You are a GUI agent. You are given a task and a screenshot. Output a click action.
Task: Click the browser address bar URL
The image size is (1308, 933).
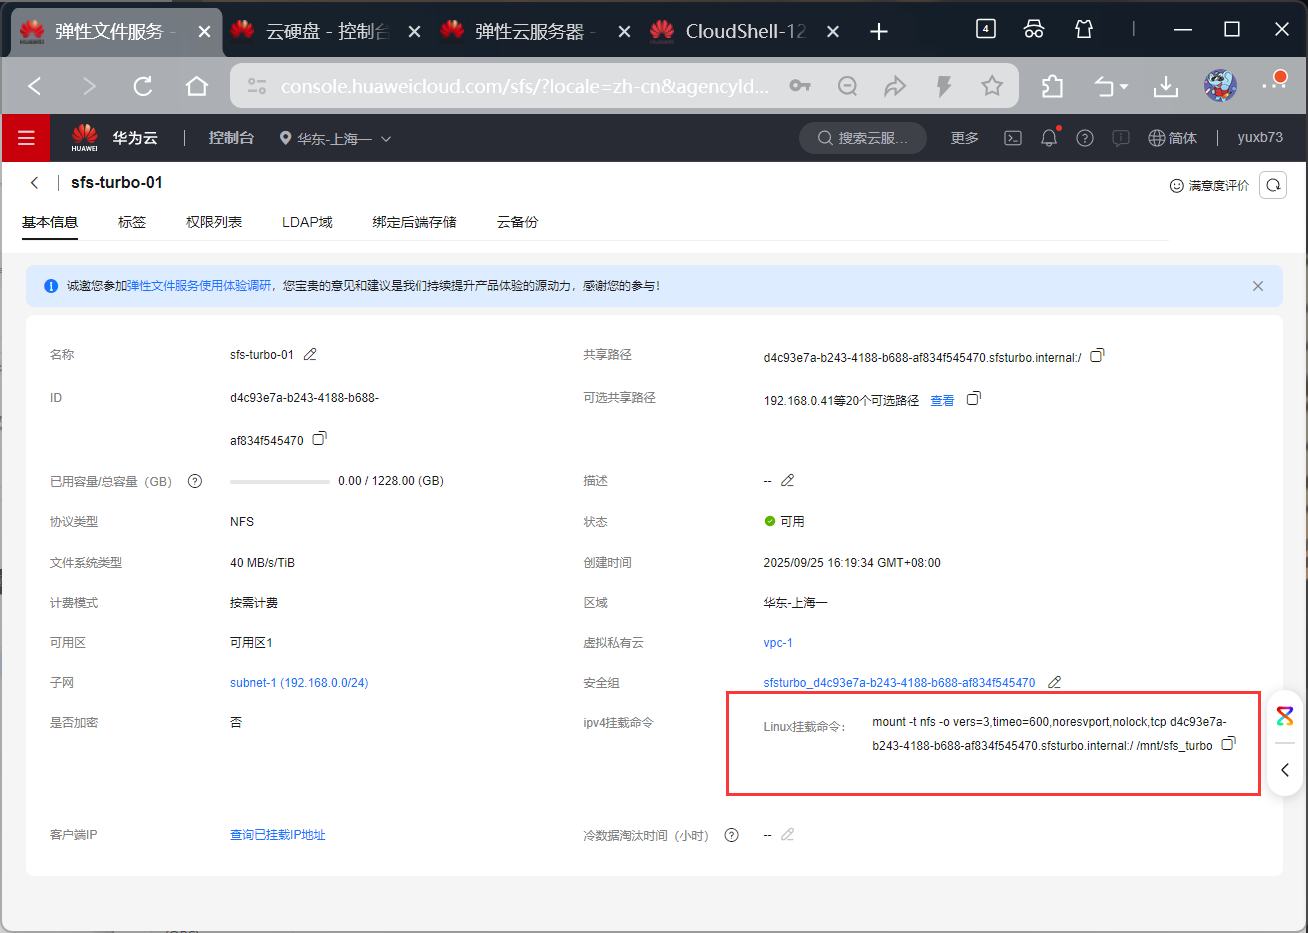(x=524, y=86)
